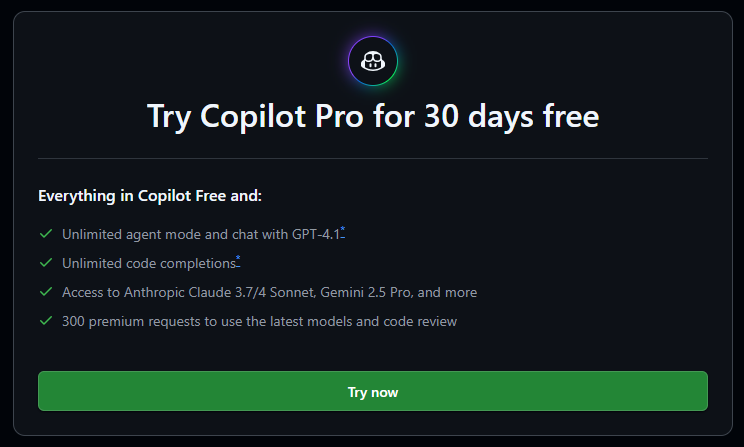The height and width of the screenshot is (447, 744).
Task: Click the checkmark beside Unlimited agent mode
Action: (46, 233)
